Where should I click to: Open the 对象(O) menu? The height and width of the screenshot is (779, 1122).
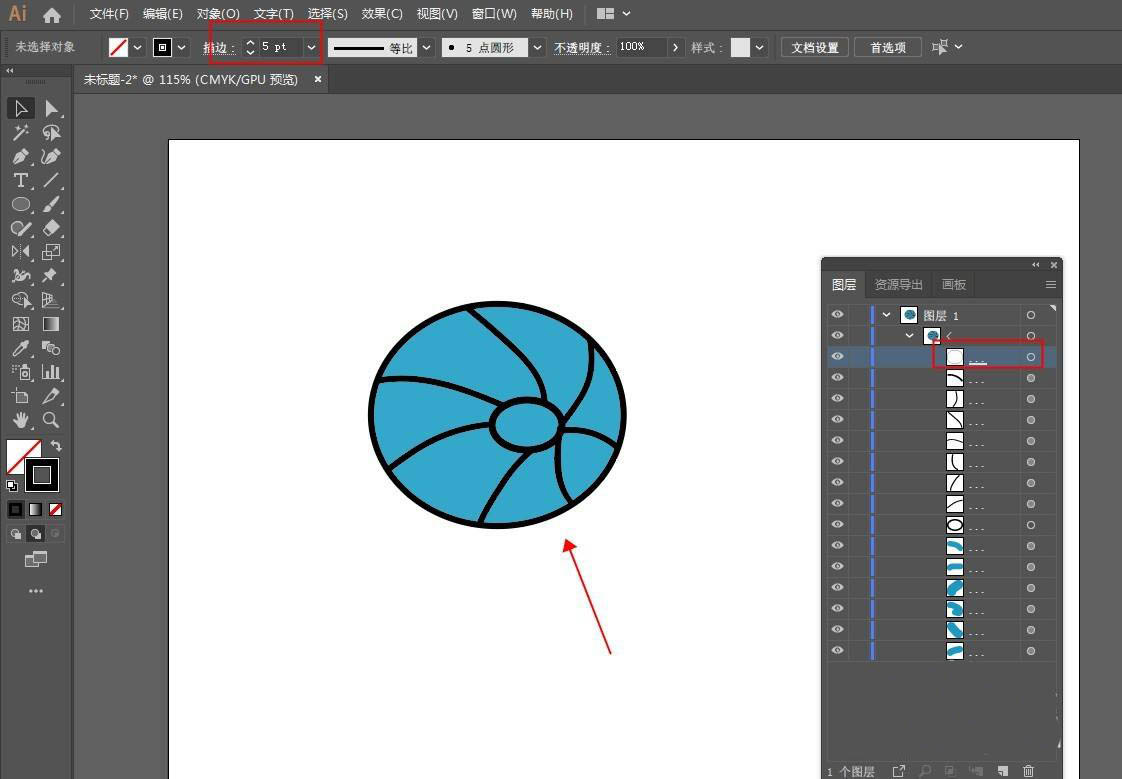pyautogui.click(x=218, y=14)
